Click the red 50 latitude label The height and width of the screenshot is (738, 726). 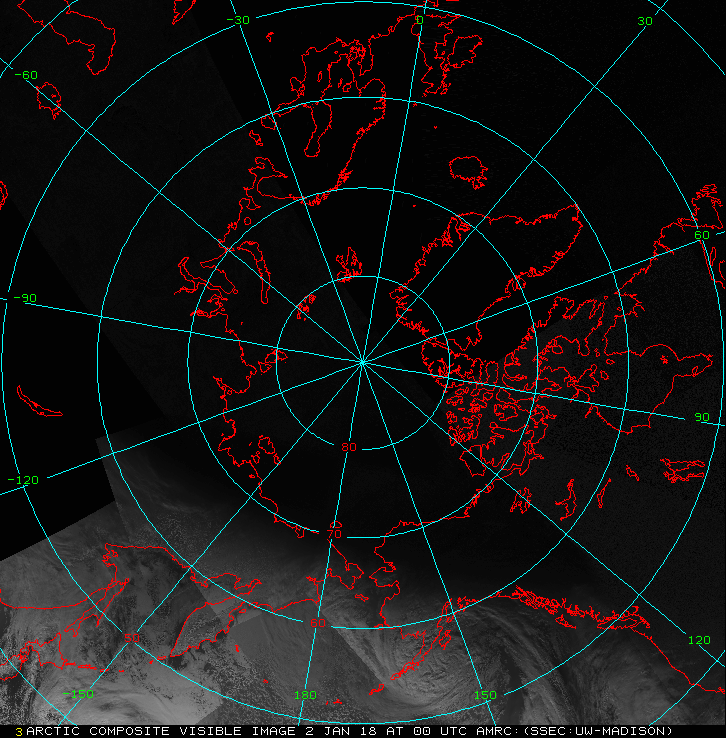[x=132, y=638]
